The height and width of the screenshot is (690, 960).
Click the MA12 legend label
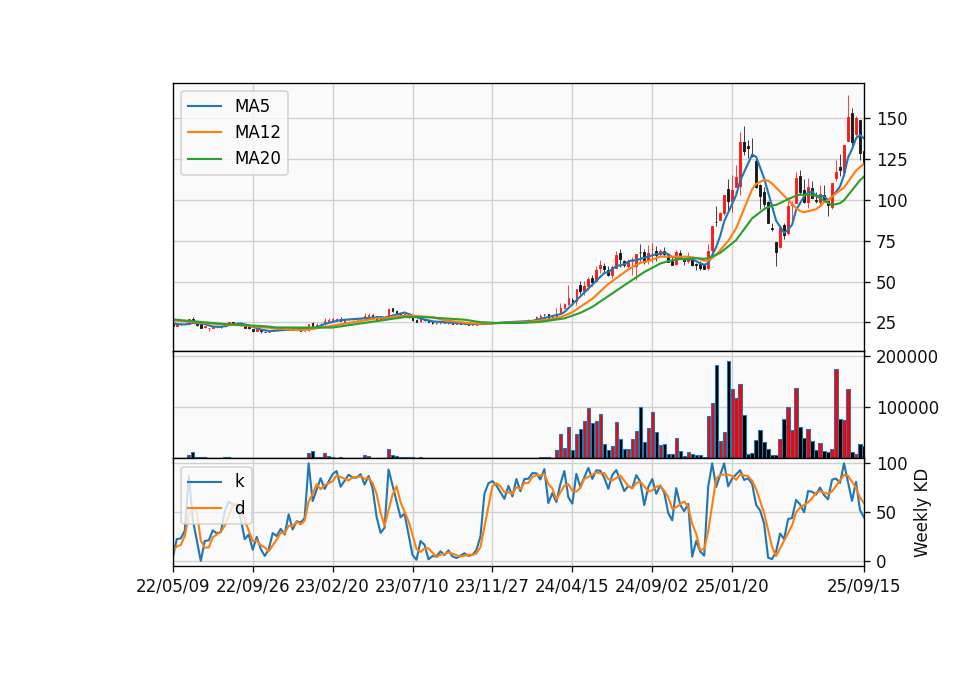tap(257, 132)
